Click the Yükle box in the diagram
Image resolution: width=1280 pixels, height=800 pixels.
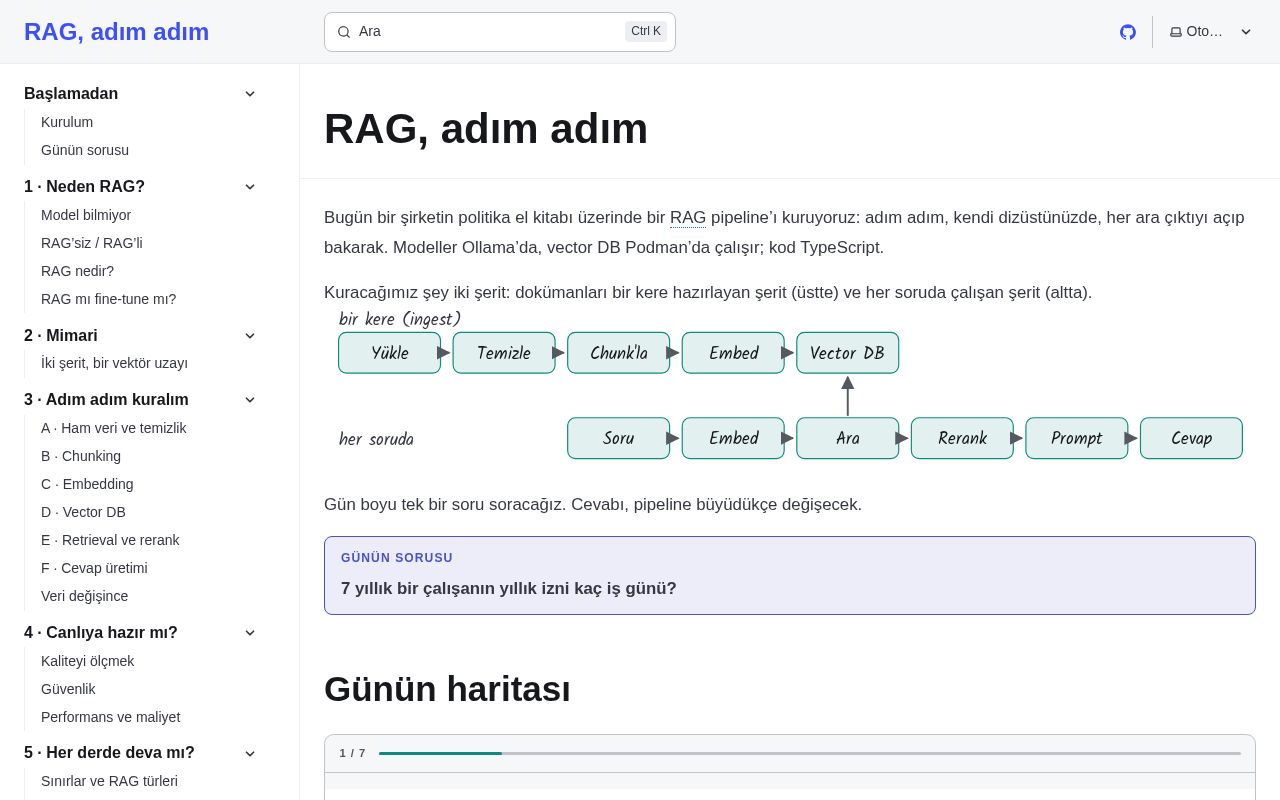point(390,353)
